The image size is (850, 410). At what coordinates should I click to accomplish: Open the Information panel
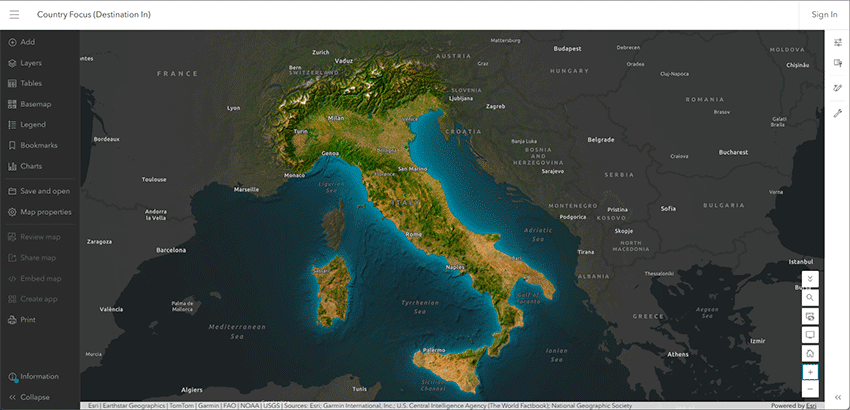pos(40,376)
